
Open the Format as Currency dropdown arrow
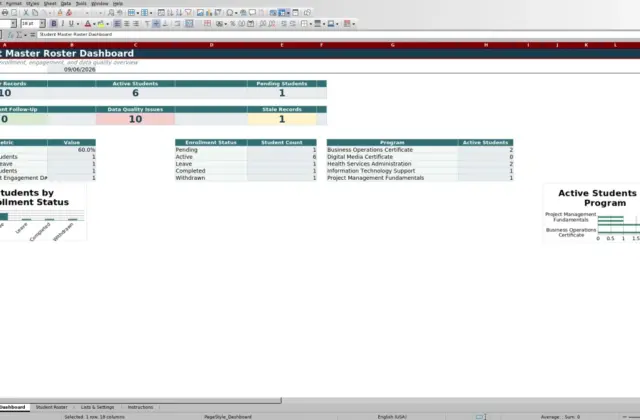point(226,24)
